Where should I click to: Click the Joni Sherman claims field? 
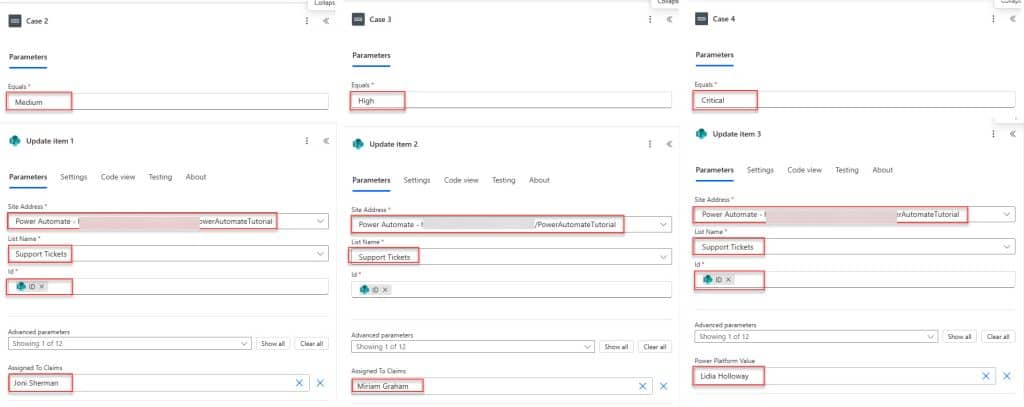tap(159, 383)
